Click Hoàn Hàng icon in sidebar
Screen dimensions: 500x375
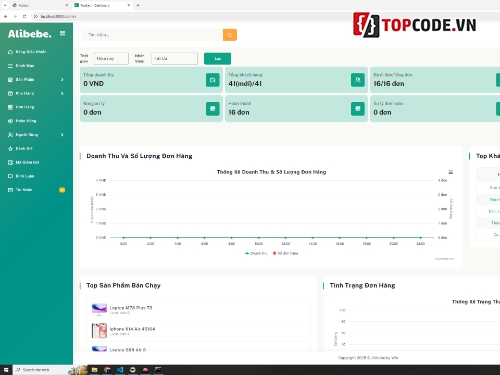click(10, 121)
